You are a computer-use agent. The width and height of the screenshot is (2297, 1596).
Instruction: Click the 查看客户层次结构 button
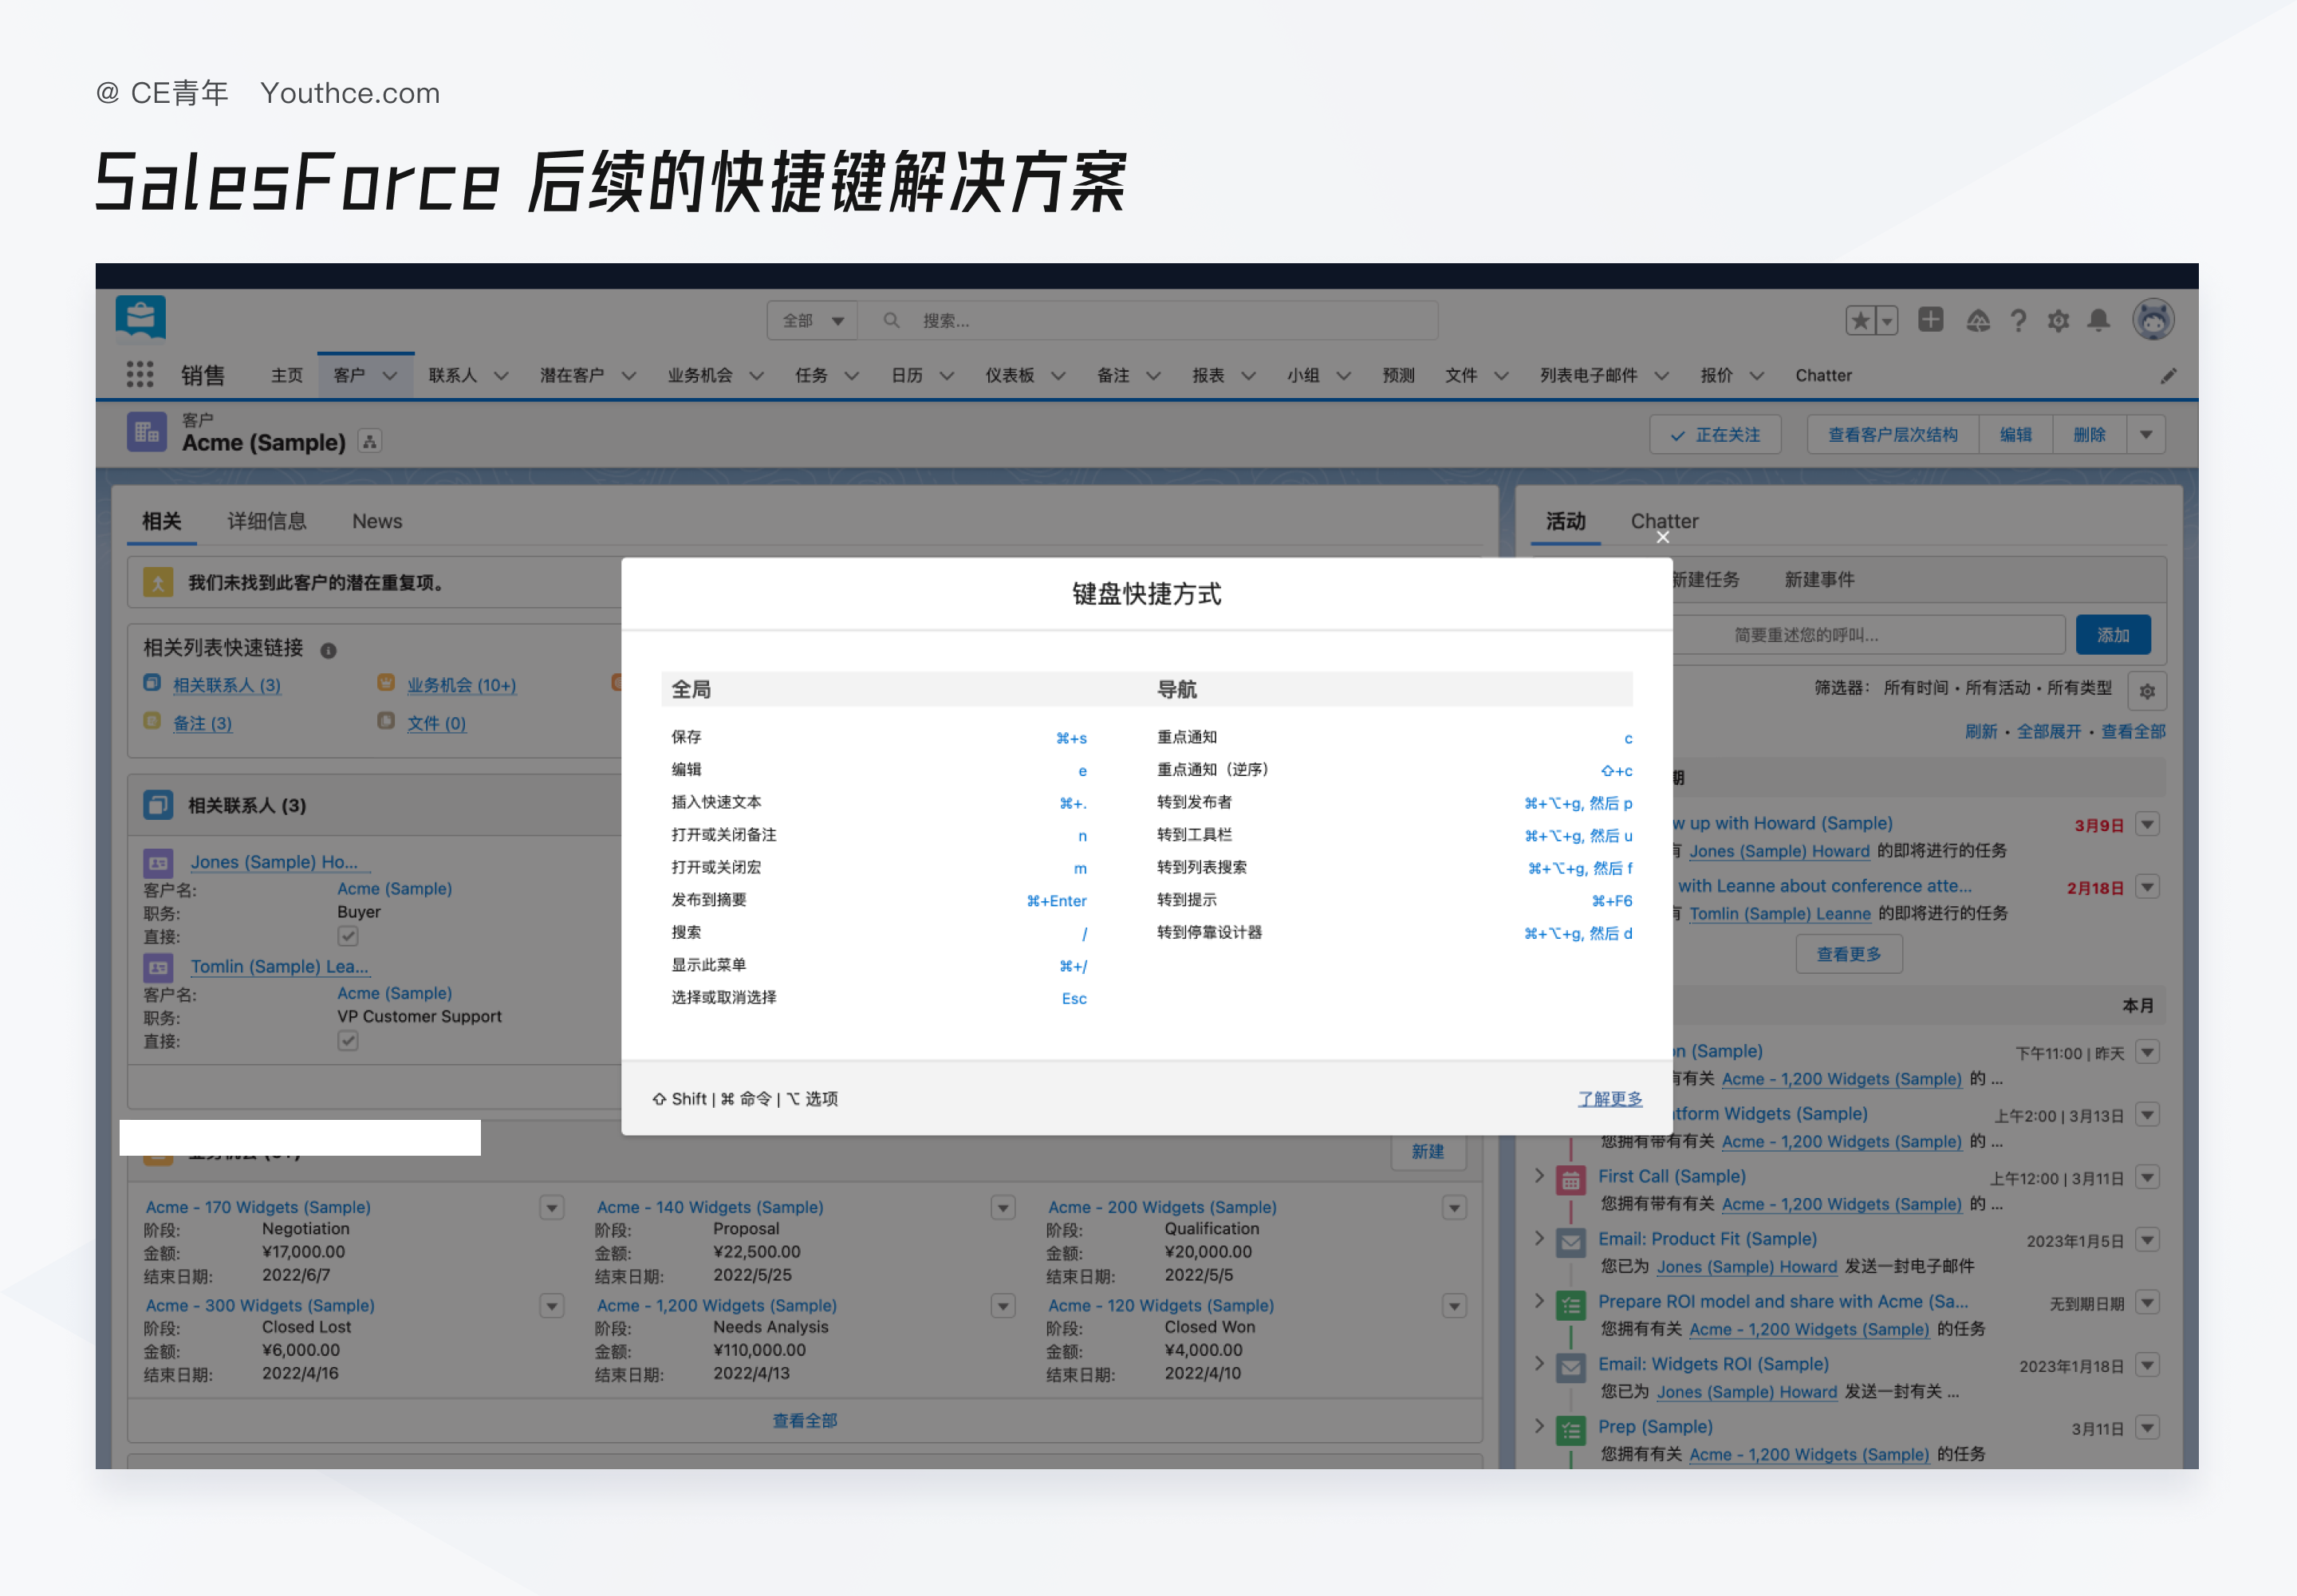tap(1892, 435)
